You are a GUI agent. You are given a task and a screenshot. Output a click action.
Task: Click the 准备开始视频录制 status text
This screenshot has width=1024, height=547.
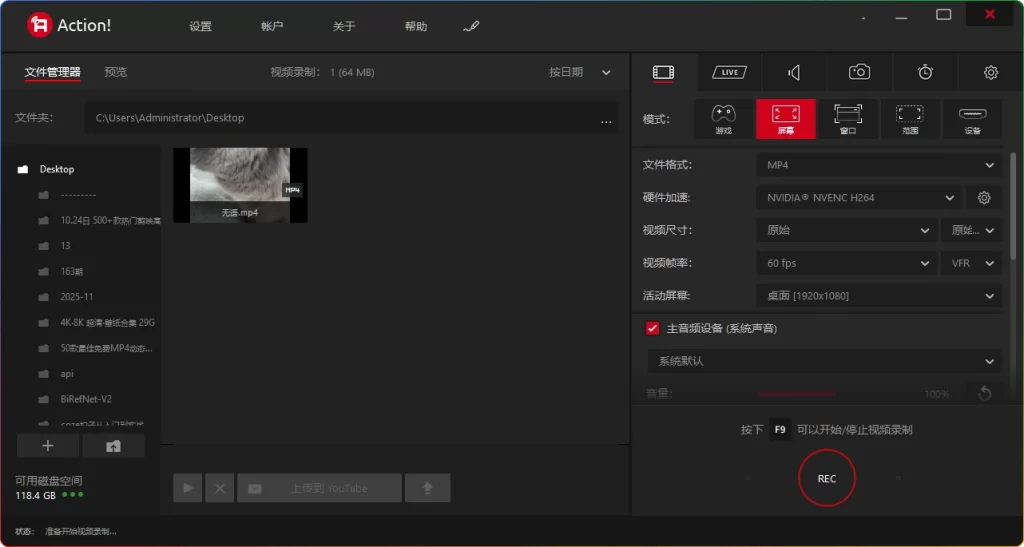[x=81, y=531]
